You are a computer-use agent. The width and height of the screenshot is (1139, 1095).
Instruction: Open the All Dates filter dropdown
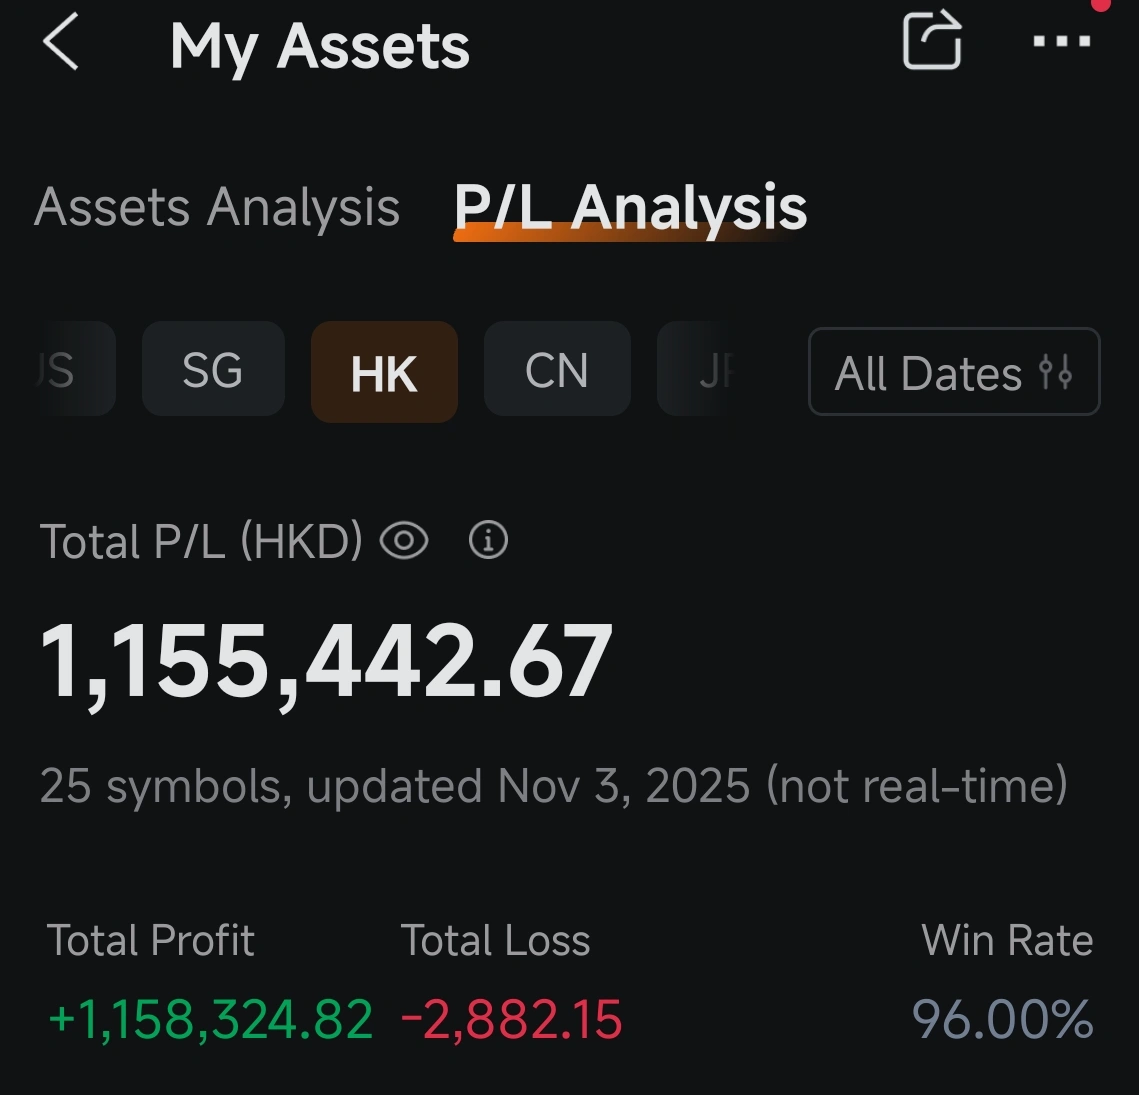pyautogui.click(x=954, y=371)
